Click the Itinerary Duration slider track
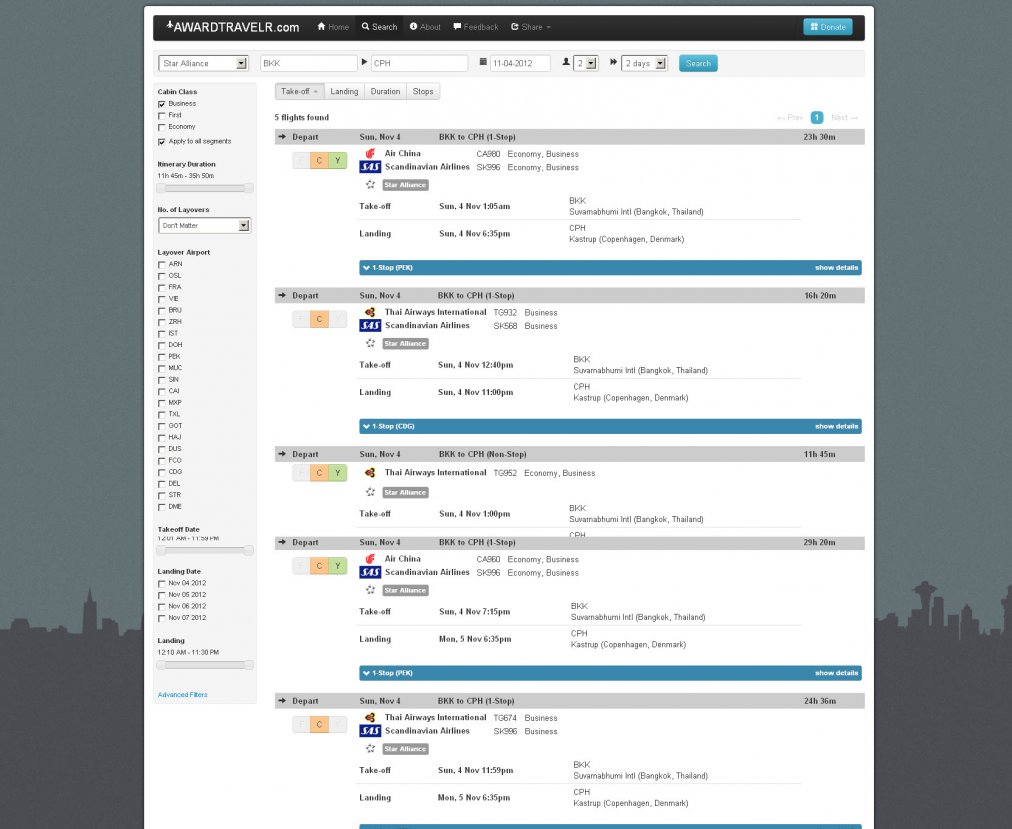Image resolution: width=1012 pixels, height=829 pixels. click(205, 188)
